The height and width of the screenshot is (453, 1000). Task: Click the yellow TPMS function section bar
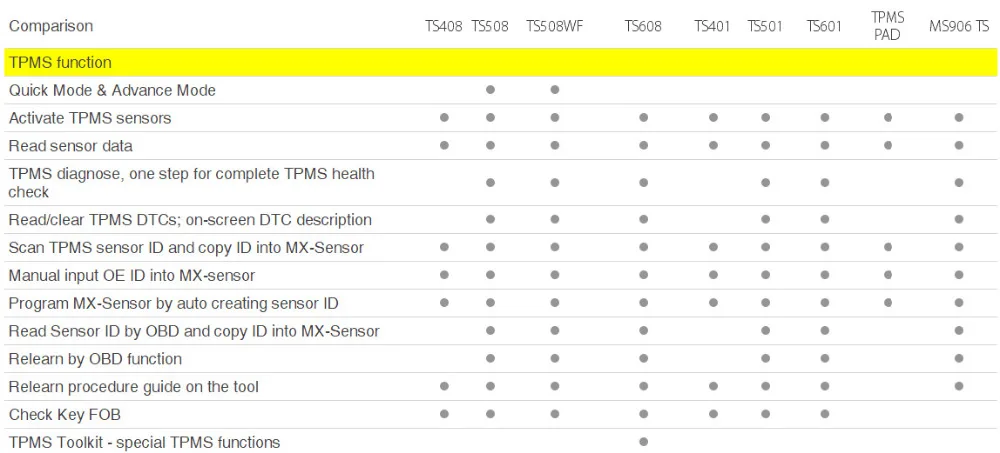tap(501, 63)
